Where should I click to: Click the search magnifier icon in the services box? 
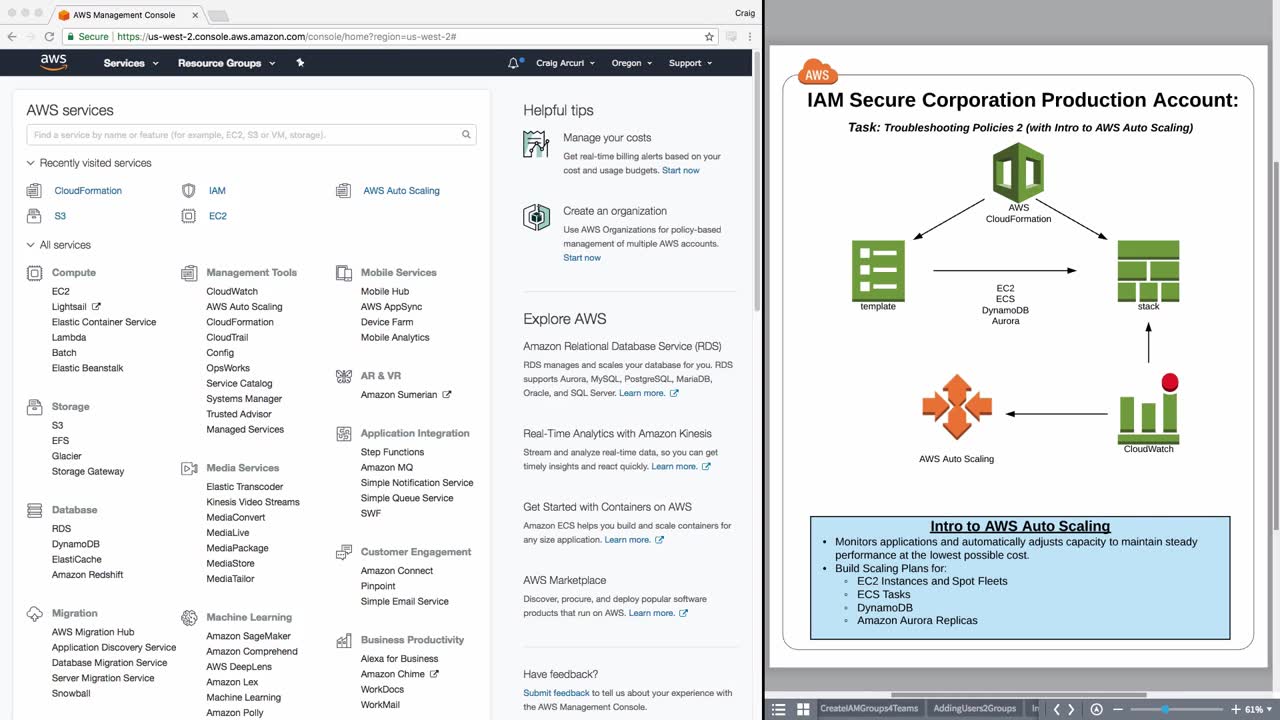click(x=466, y=134)
